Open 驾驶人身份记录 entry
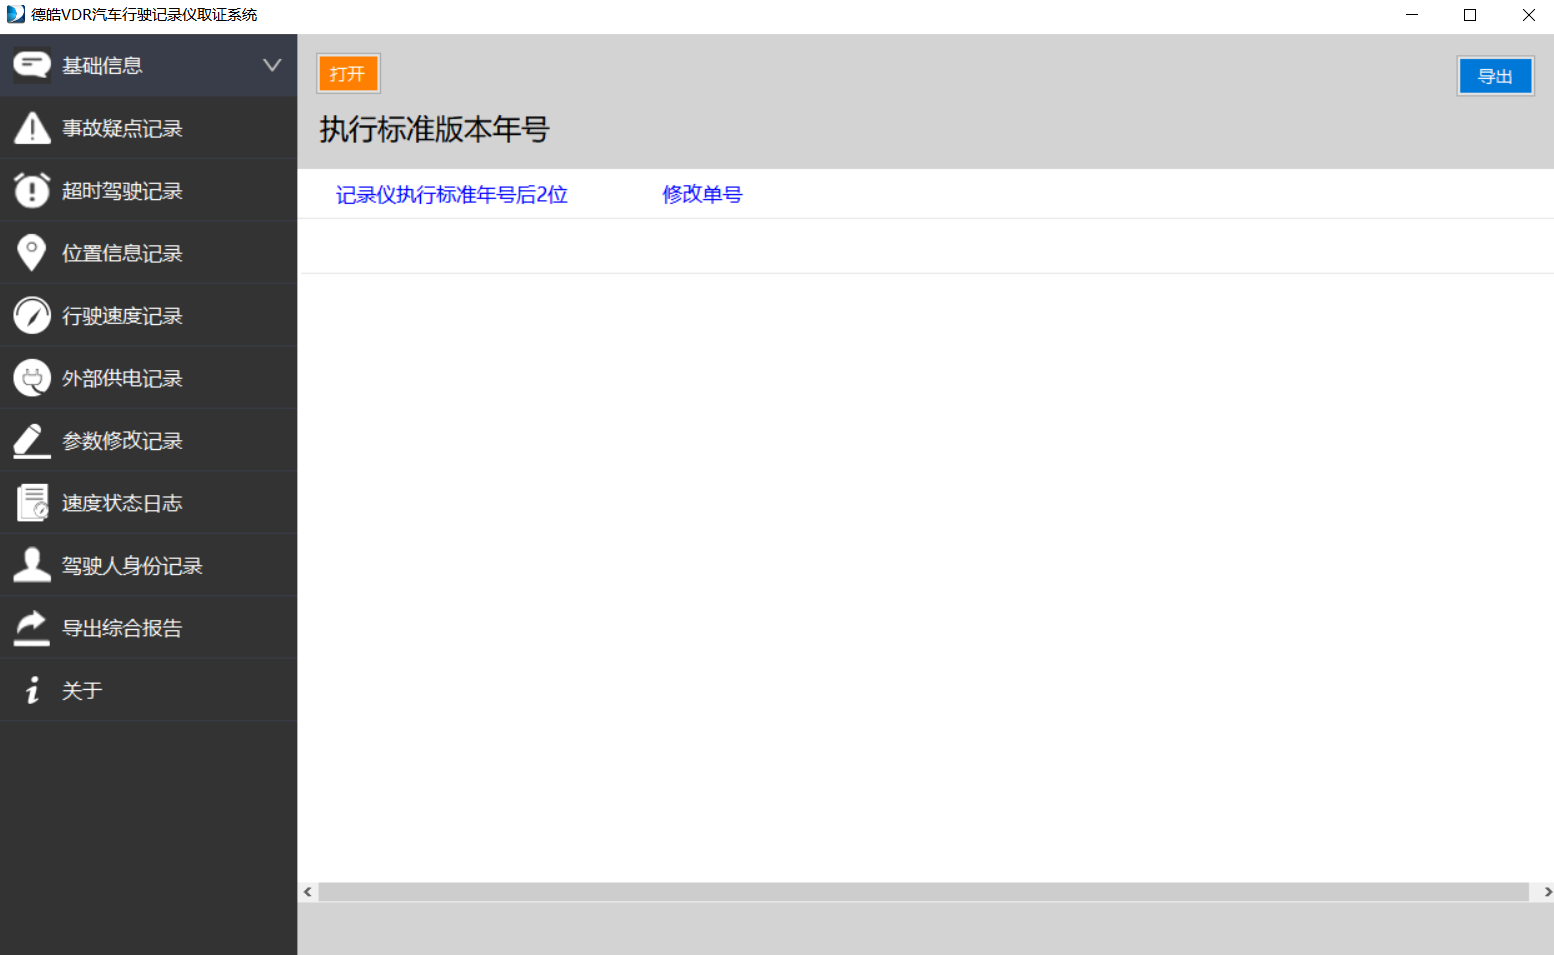 point(148,565)
